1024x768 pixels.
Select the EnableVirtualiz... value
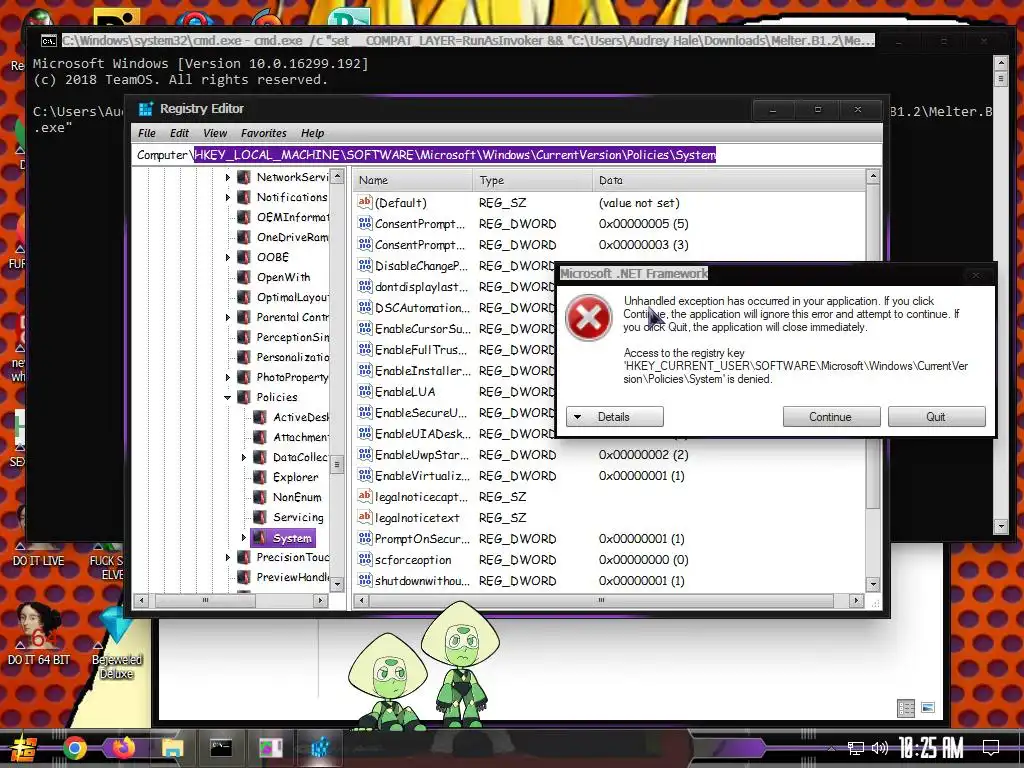pos(422,476)
